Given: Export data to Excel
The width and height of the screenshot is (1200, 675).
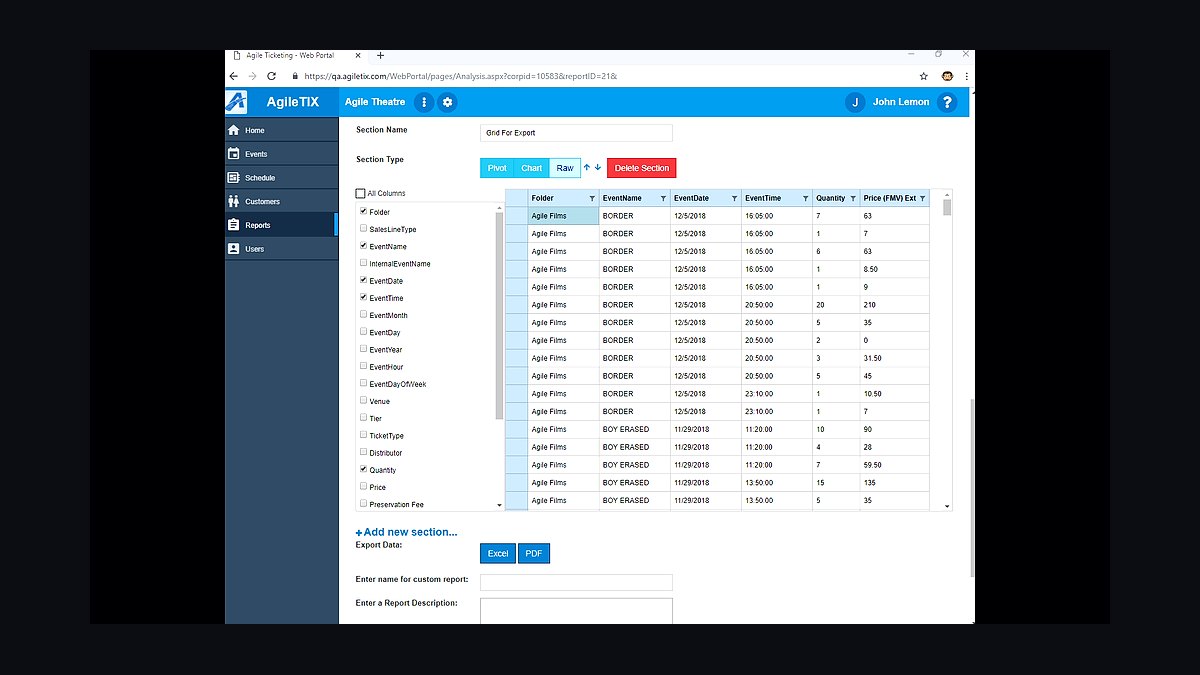Looking at the screenshot, I should pyautogui.click(x=498, y=553).
